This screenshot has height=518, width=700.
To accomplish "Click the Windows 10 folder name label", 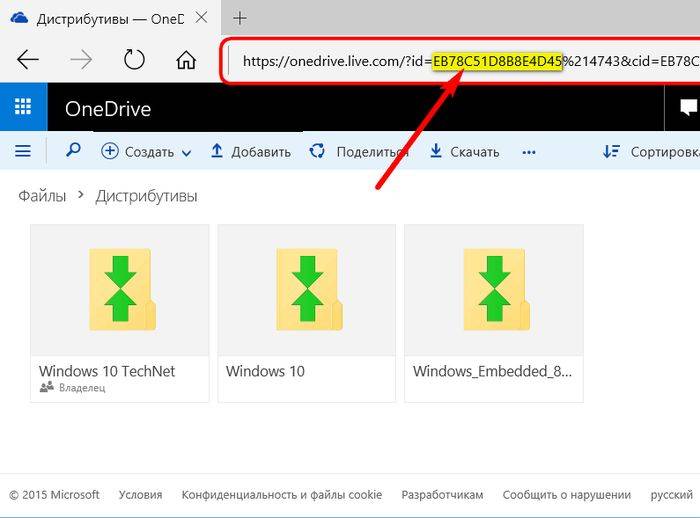I will coord(265,371).
